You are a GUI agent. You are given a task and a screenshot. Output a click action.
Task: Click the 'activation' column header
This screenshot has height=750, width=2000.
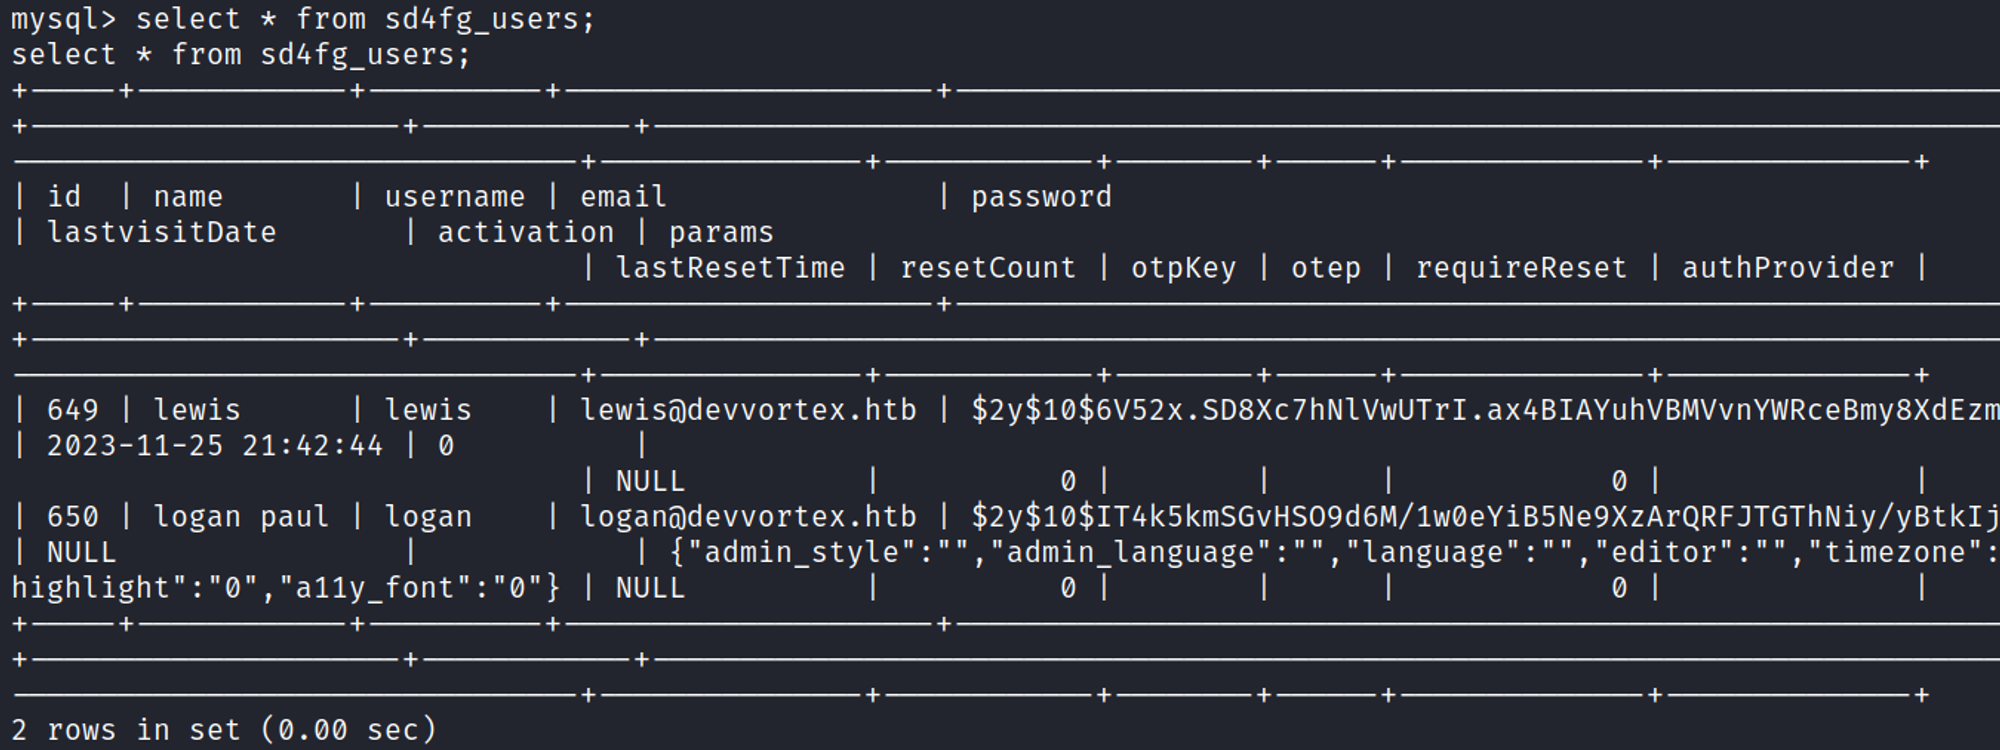pos(525,232)
